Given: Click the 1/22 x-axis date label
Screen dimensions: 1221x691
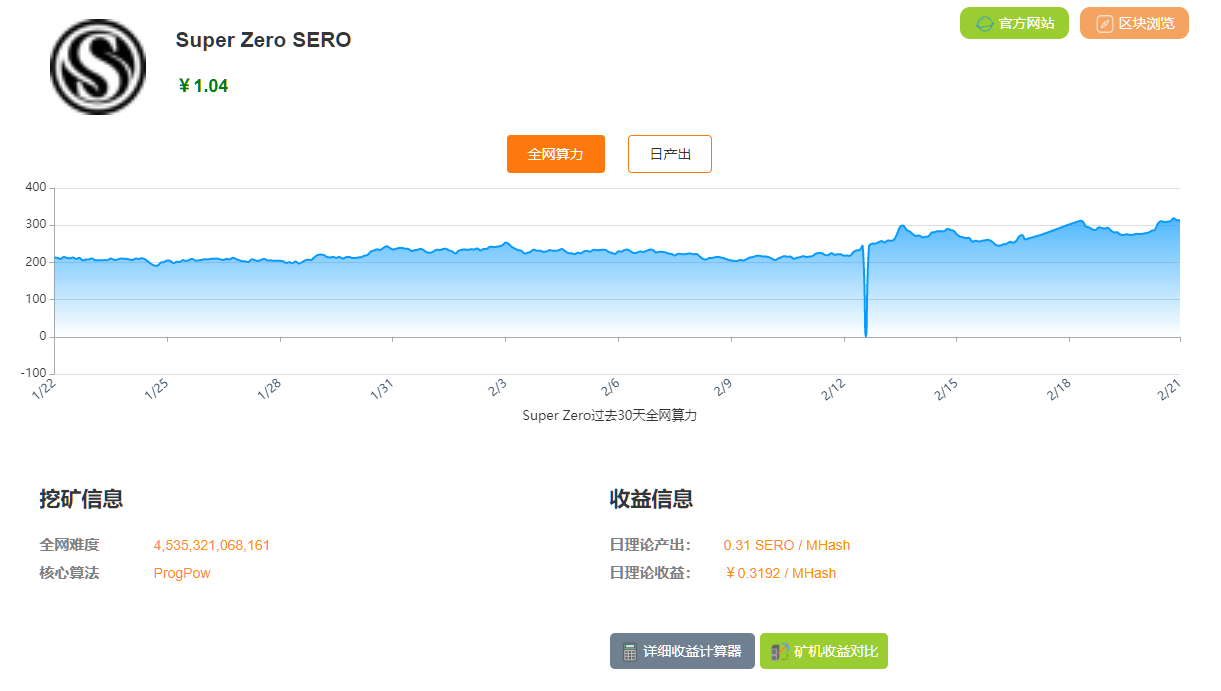Looking at the screenshot, I should (44, 390).
